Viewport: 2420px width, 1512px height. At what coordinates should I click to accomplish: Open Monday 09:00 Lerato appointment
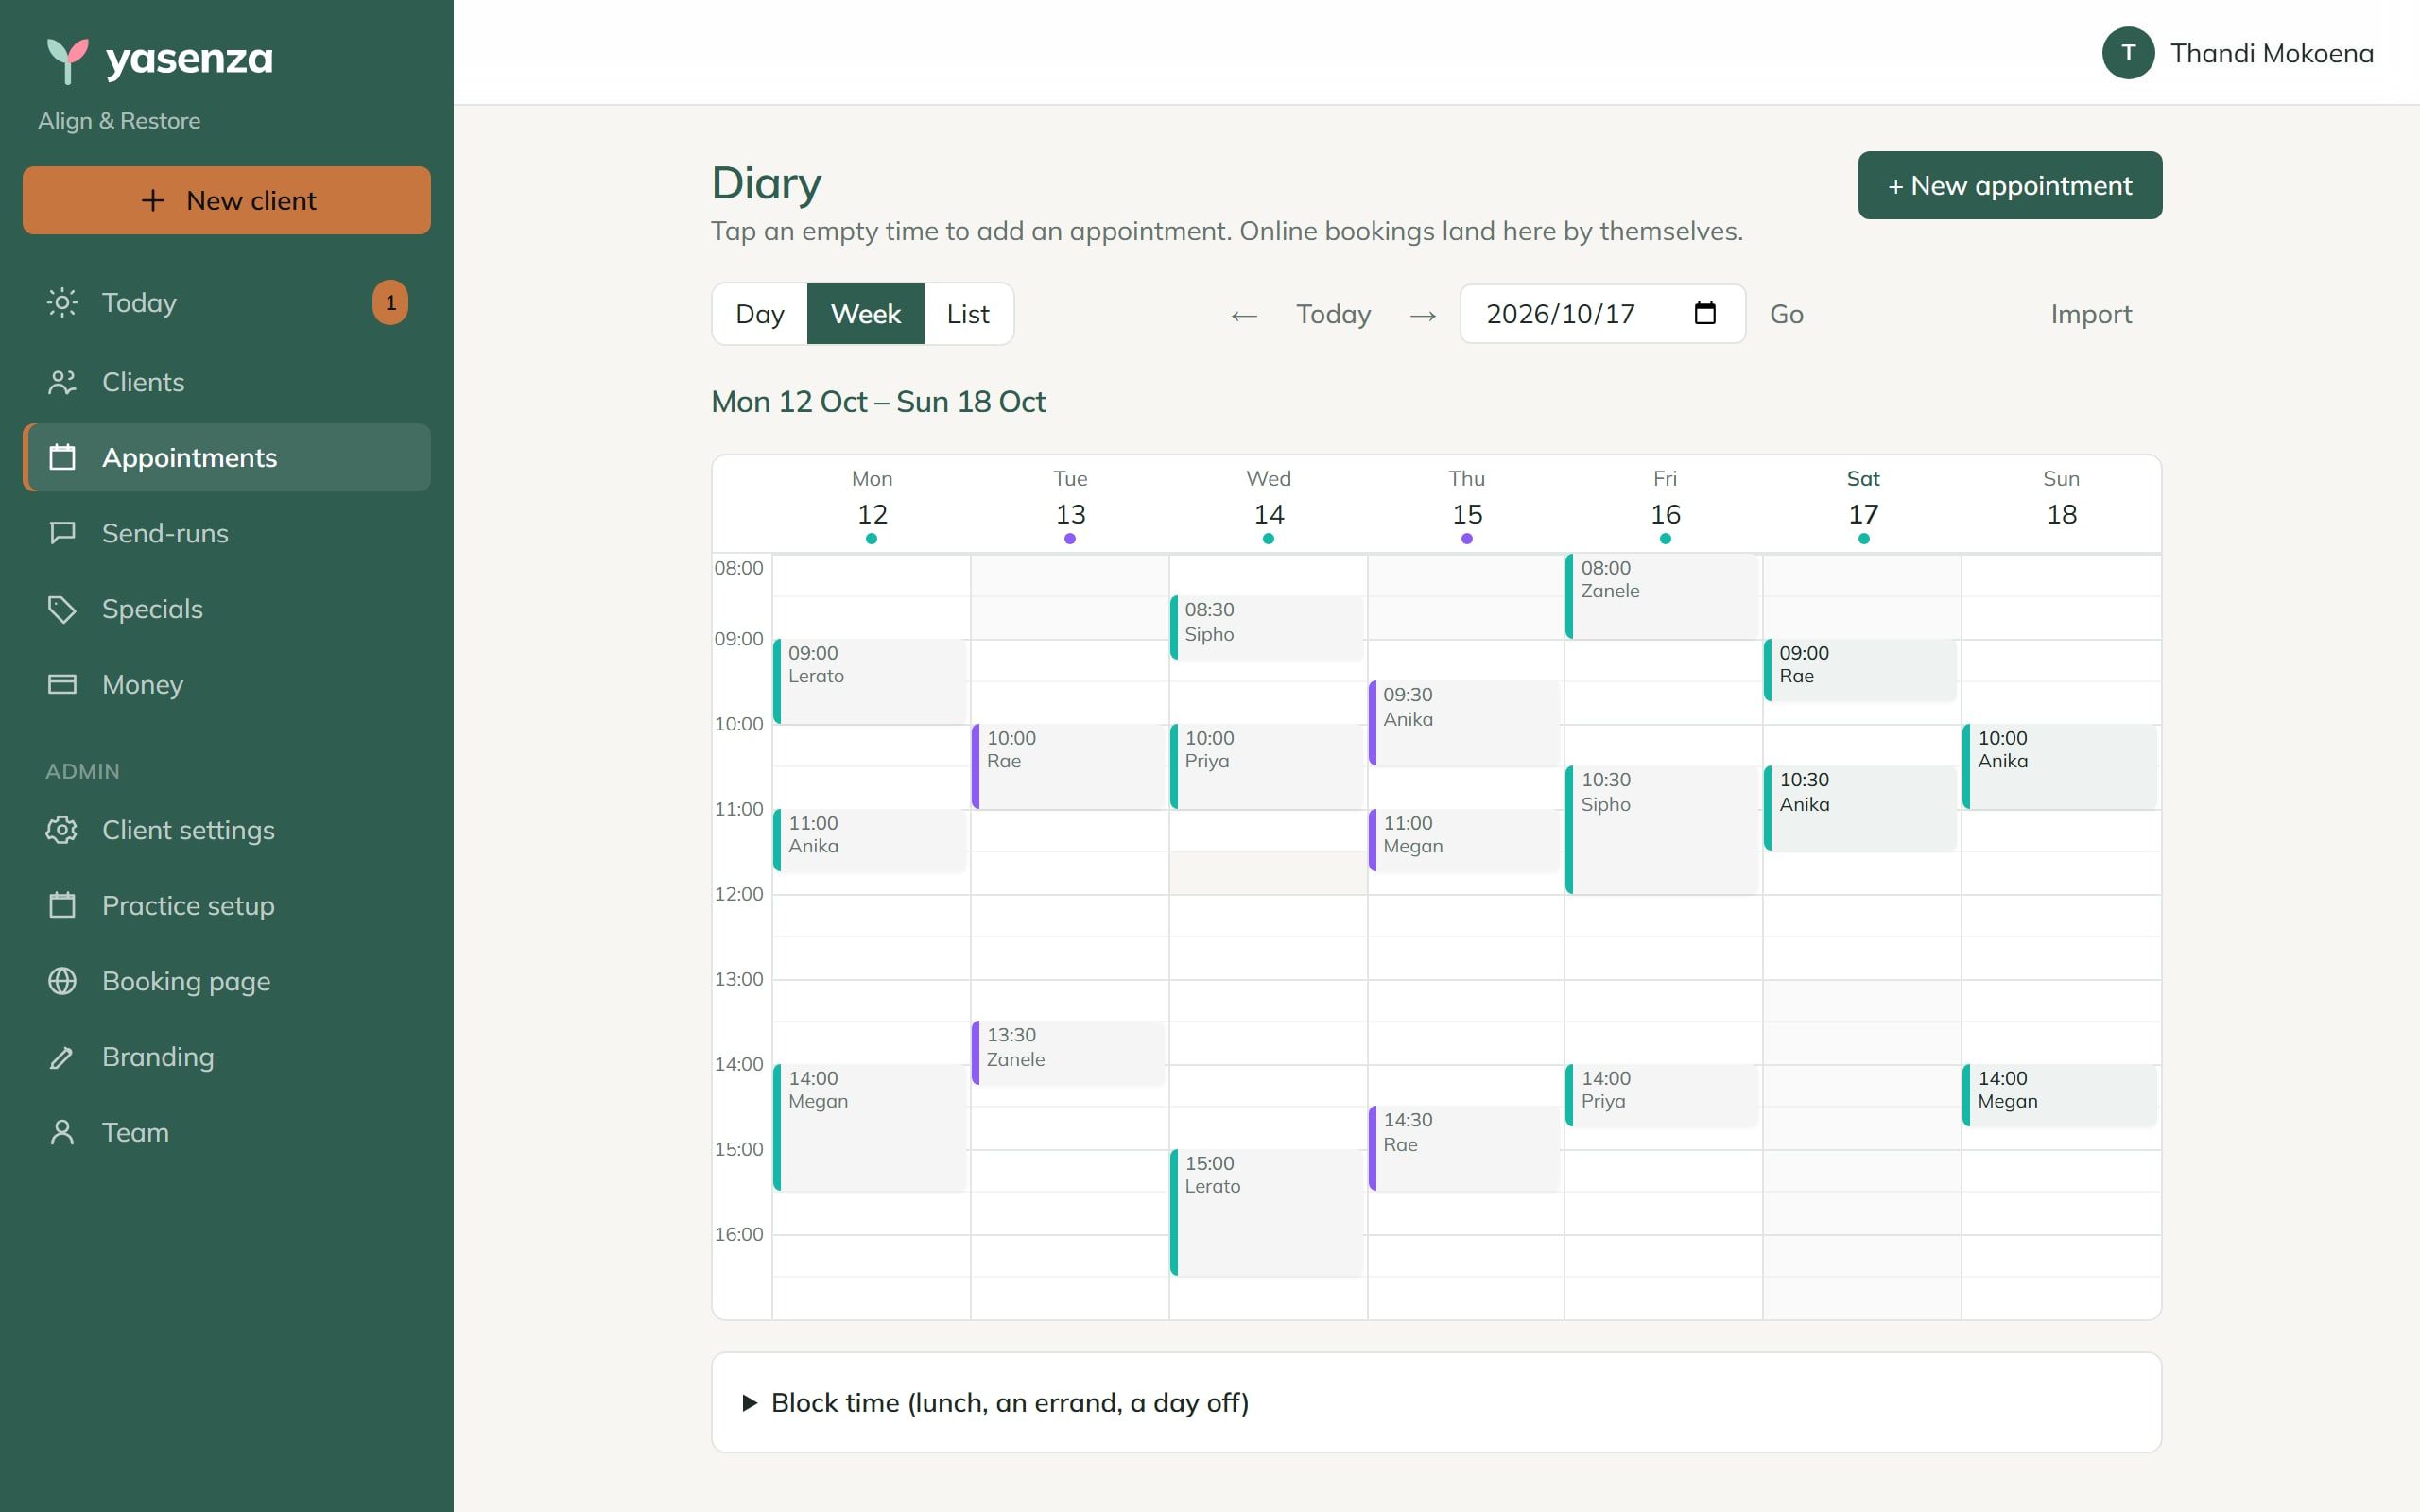[870, 681]
